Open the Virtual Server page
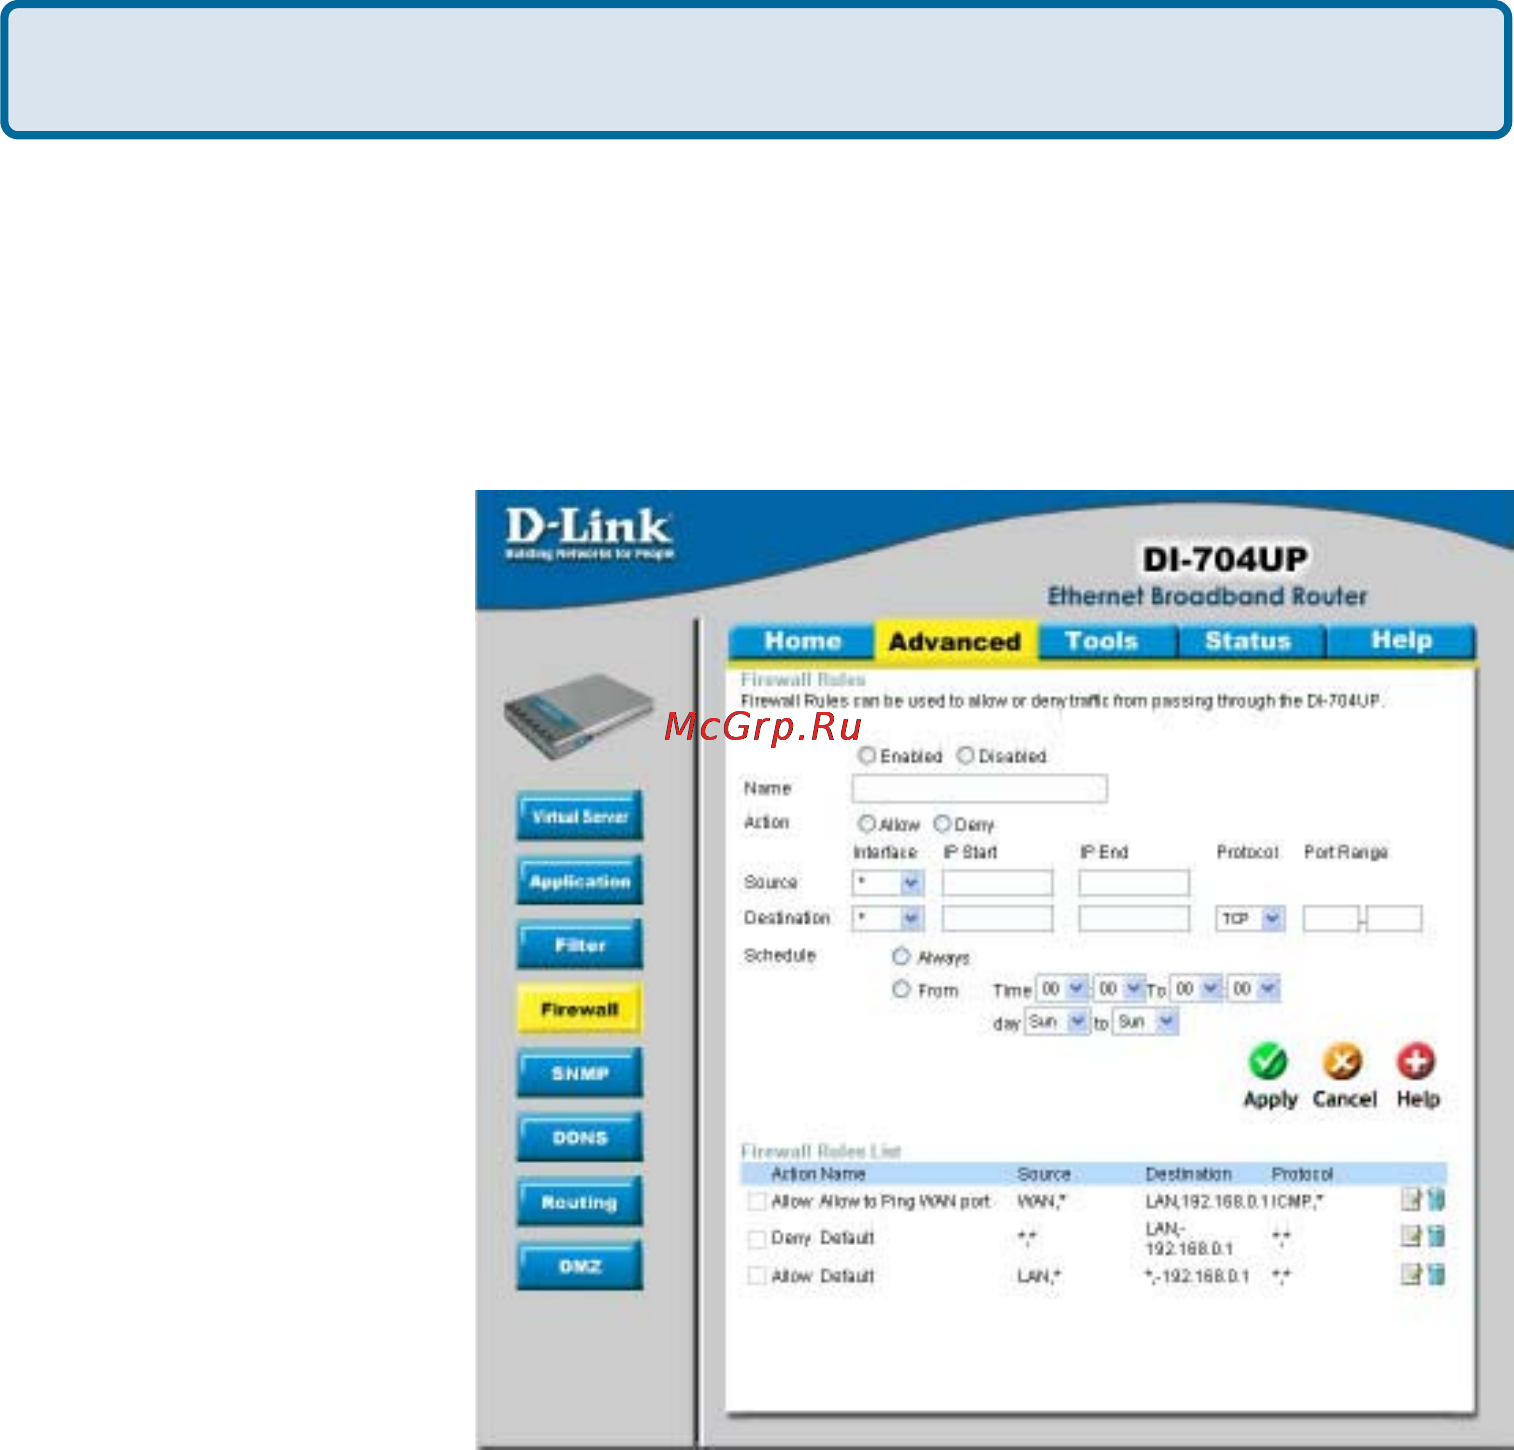1514x1450 pixels. (x=580, y=816)
